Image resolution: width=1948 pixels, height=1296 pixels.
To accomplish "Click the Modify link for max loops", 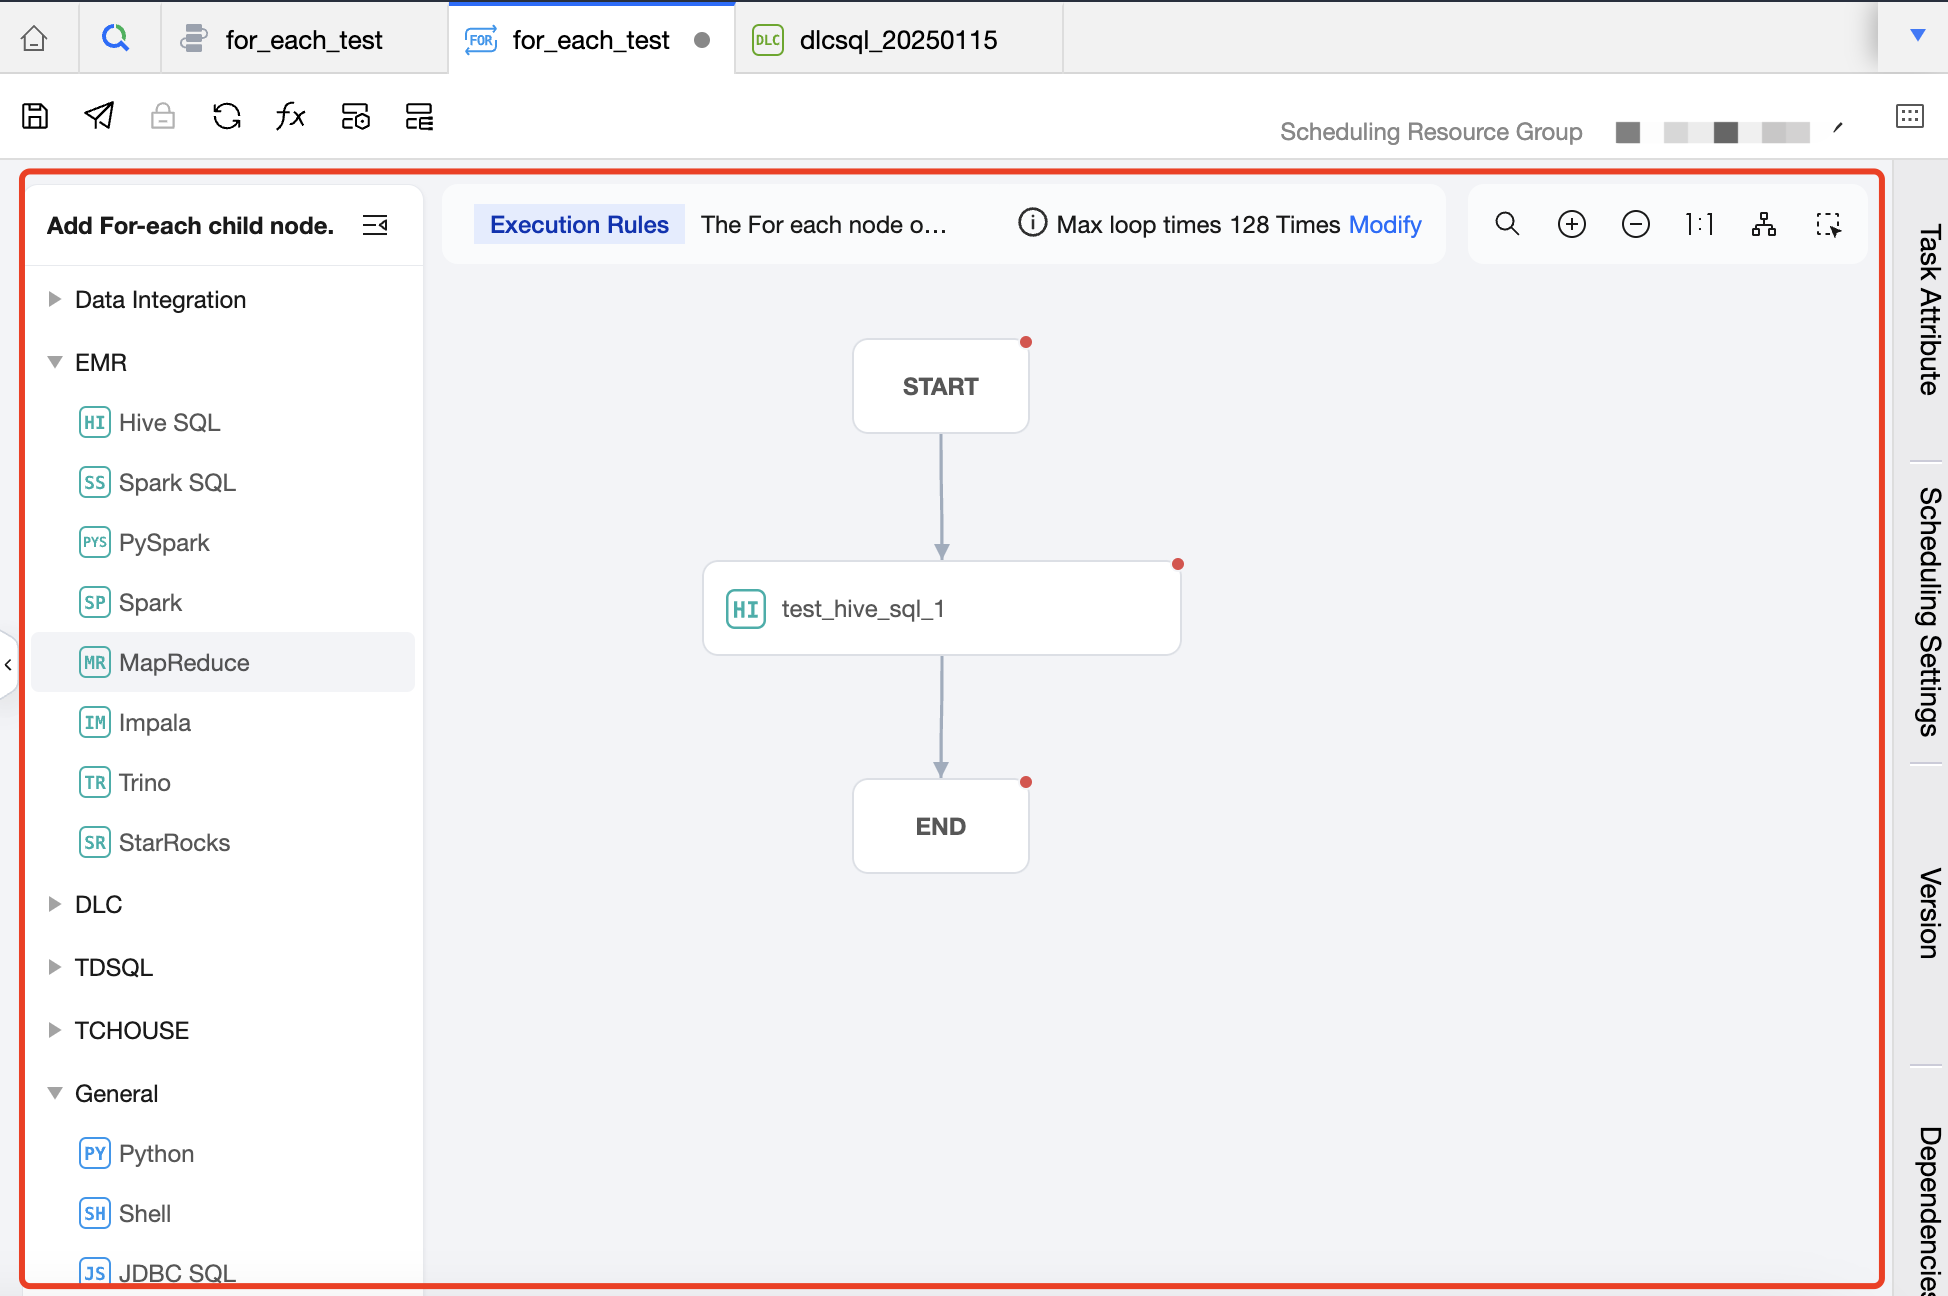I will [1385, 225].
